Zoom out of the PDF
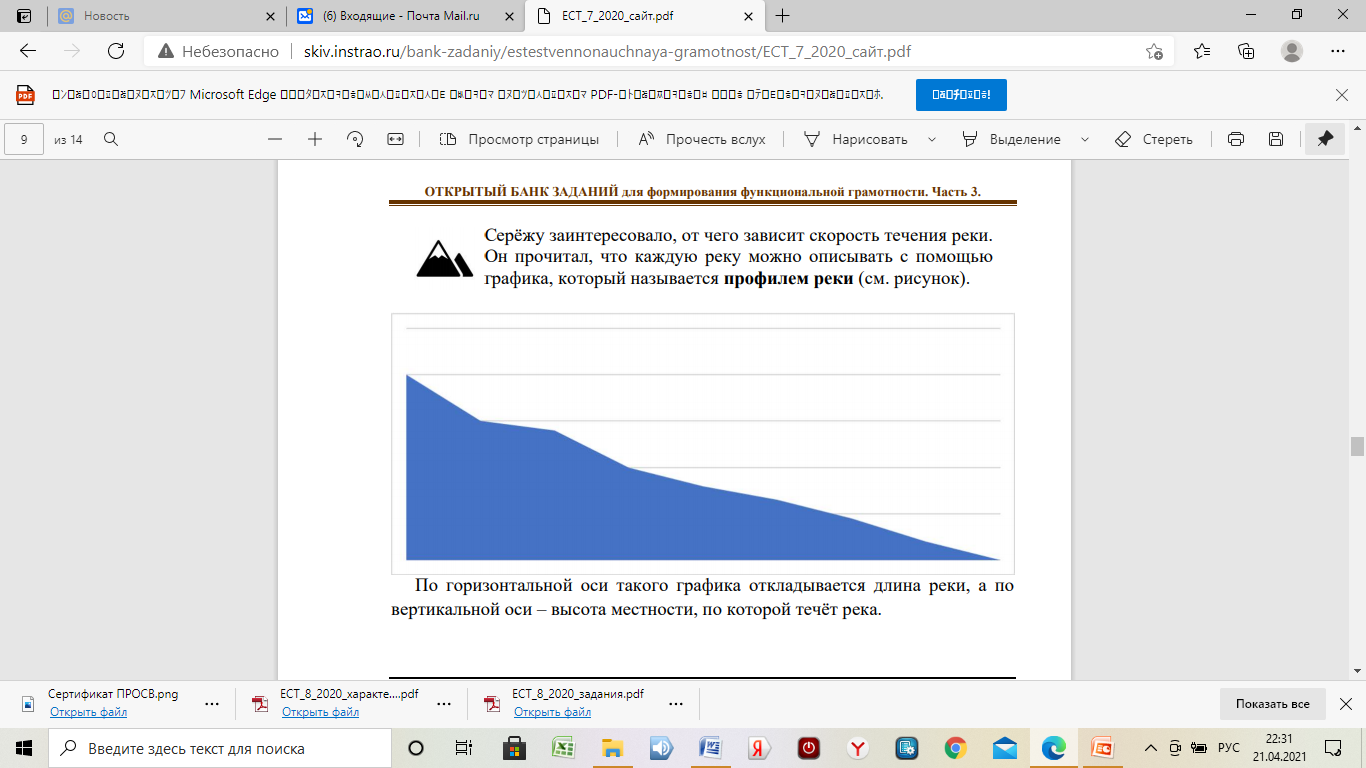Screen dimensions: 1366x768 275,139
